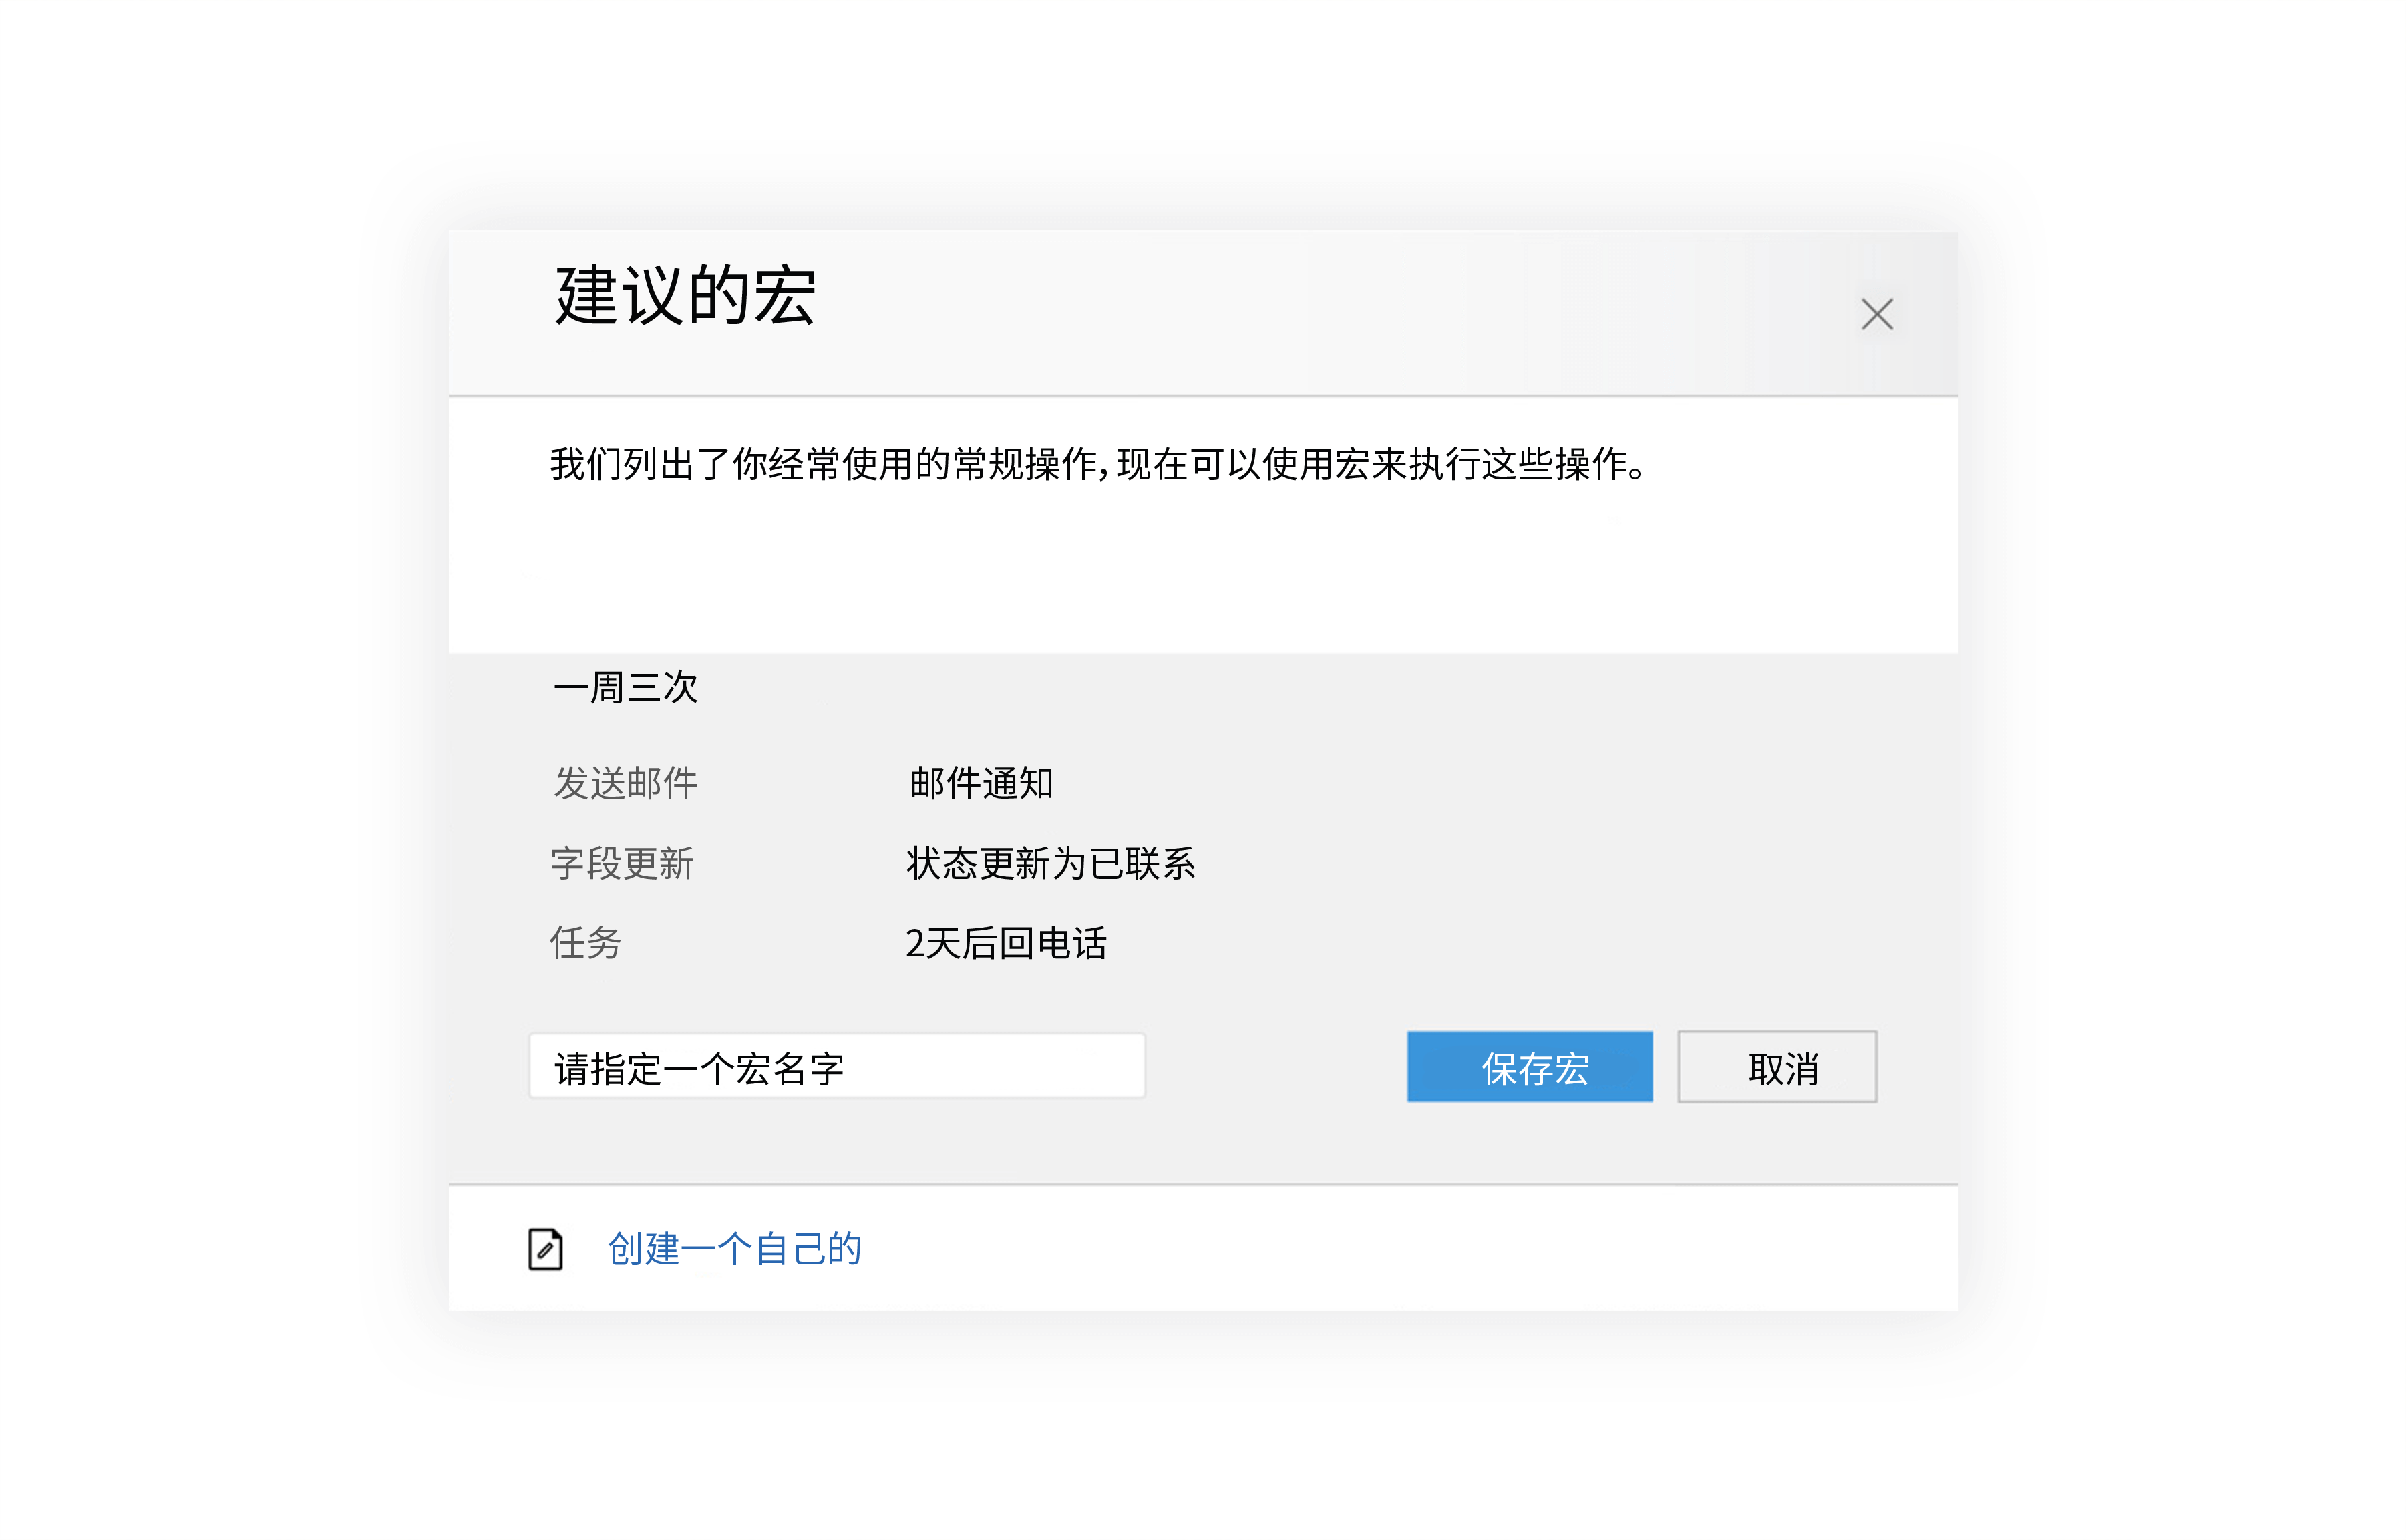This screenshot has width=2406, height=1540.
Task: Click the edit document pencil icon
Action: coord(545,1249)
